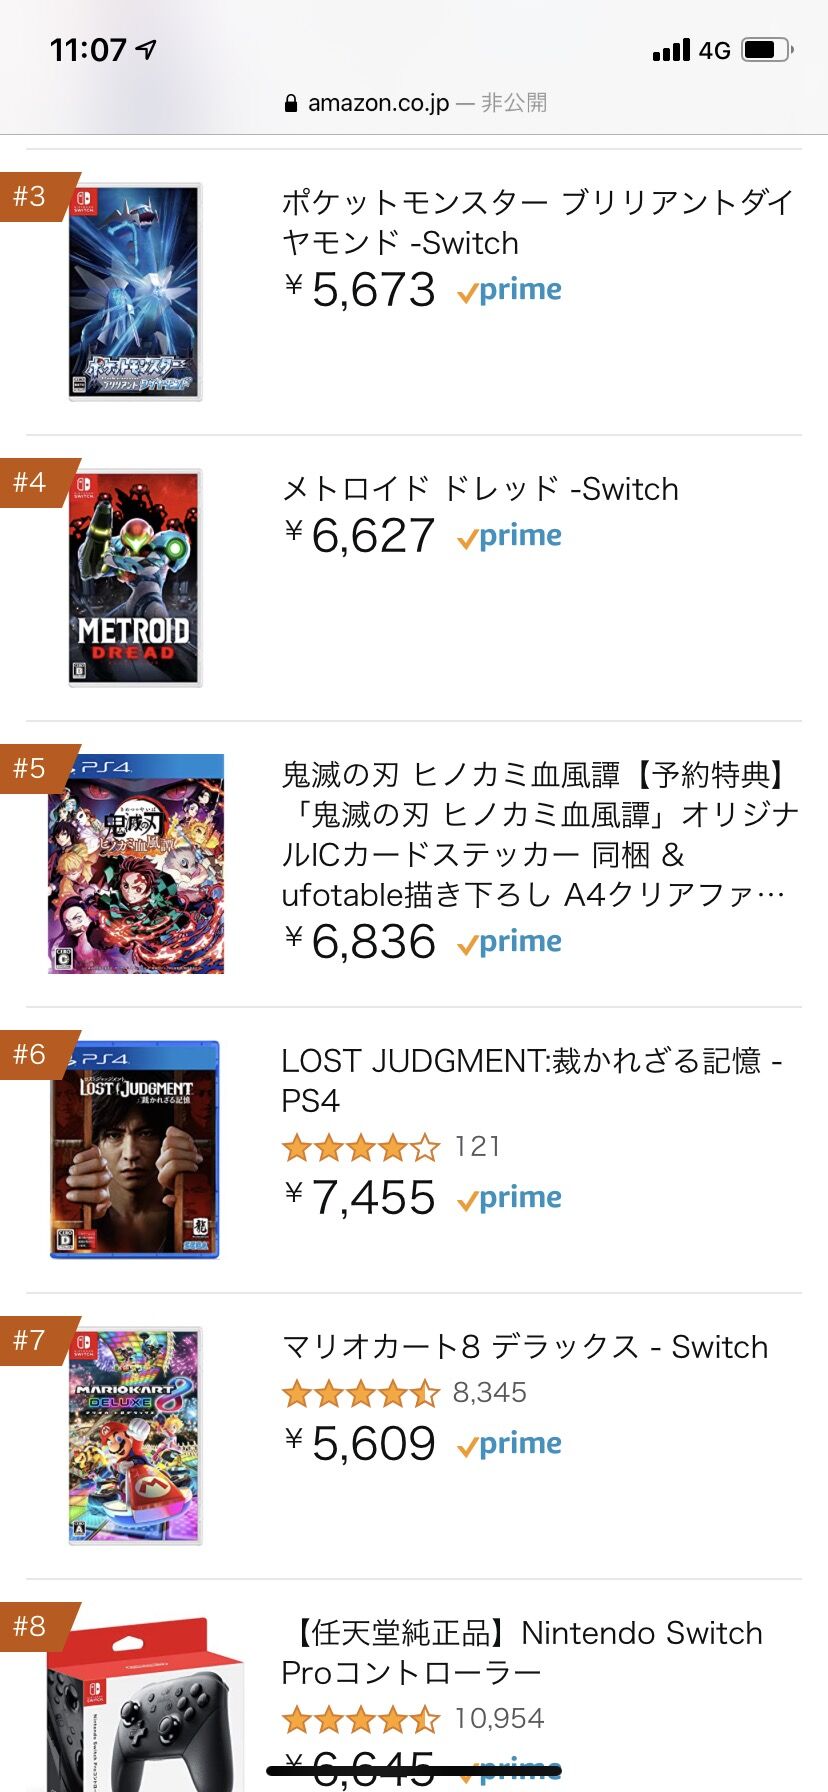Open Mario Kart 8 Deluxe cover image
The width and height of the screenshot is (828, 1792).
click(x=135, y=1436)
